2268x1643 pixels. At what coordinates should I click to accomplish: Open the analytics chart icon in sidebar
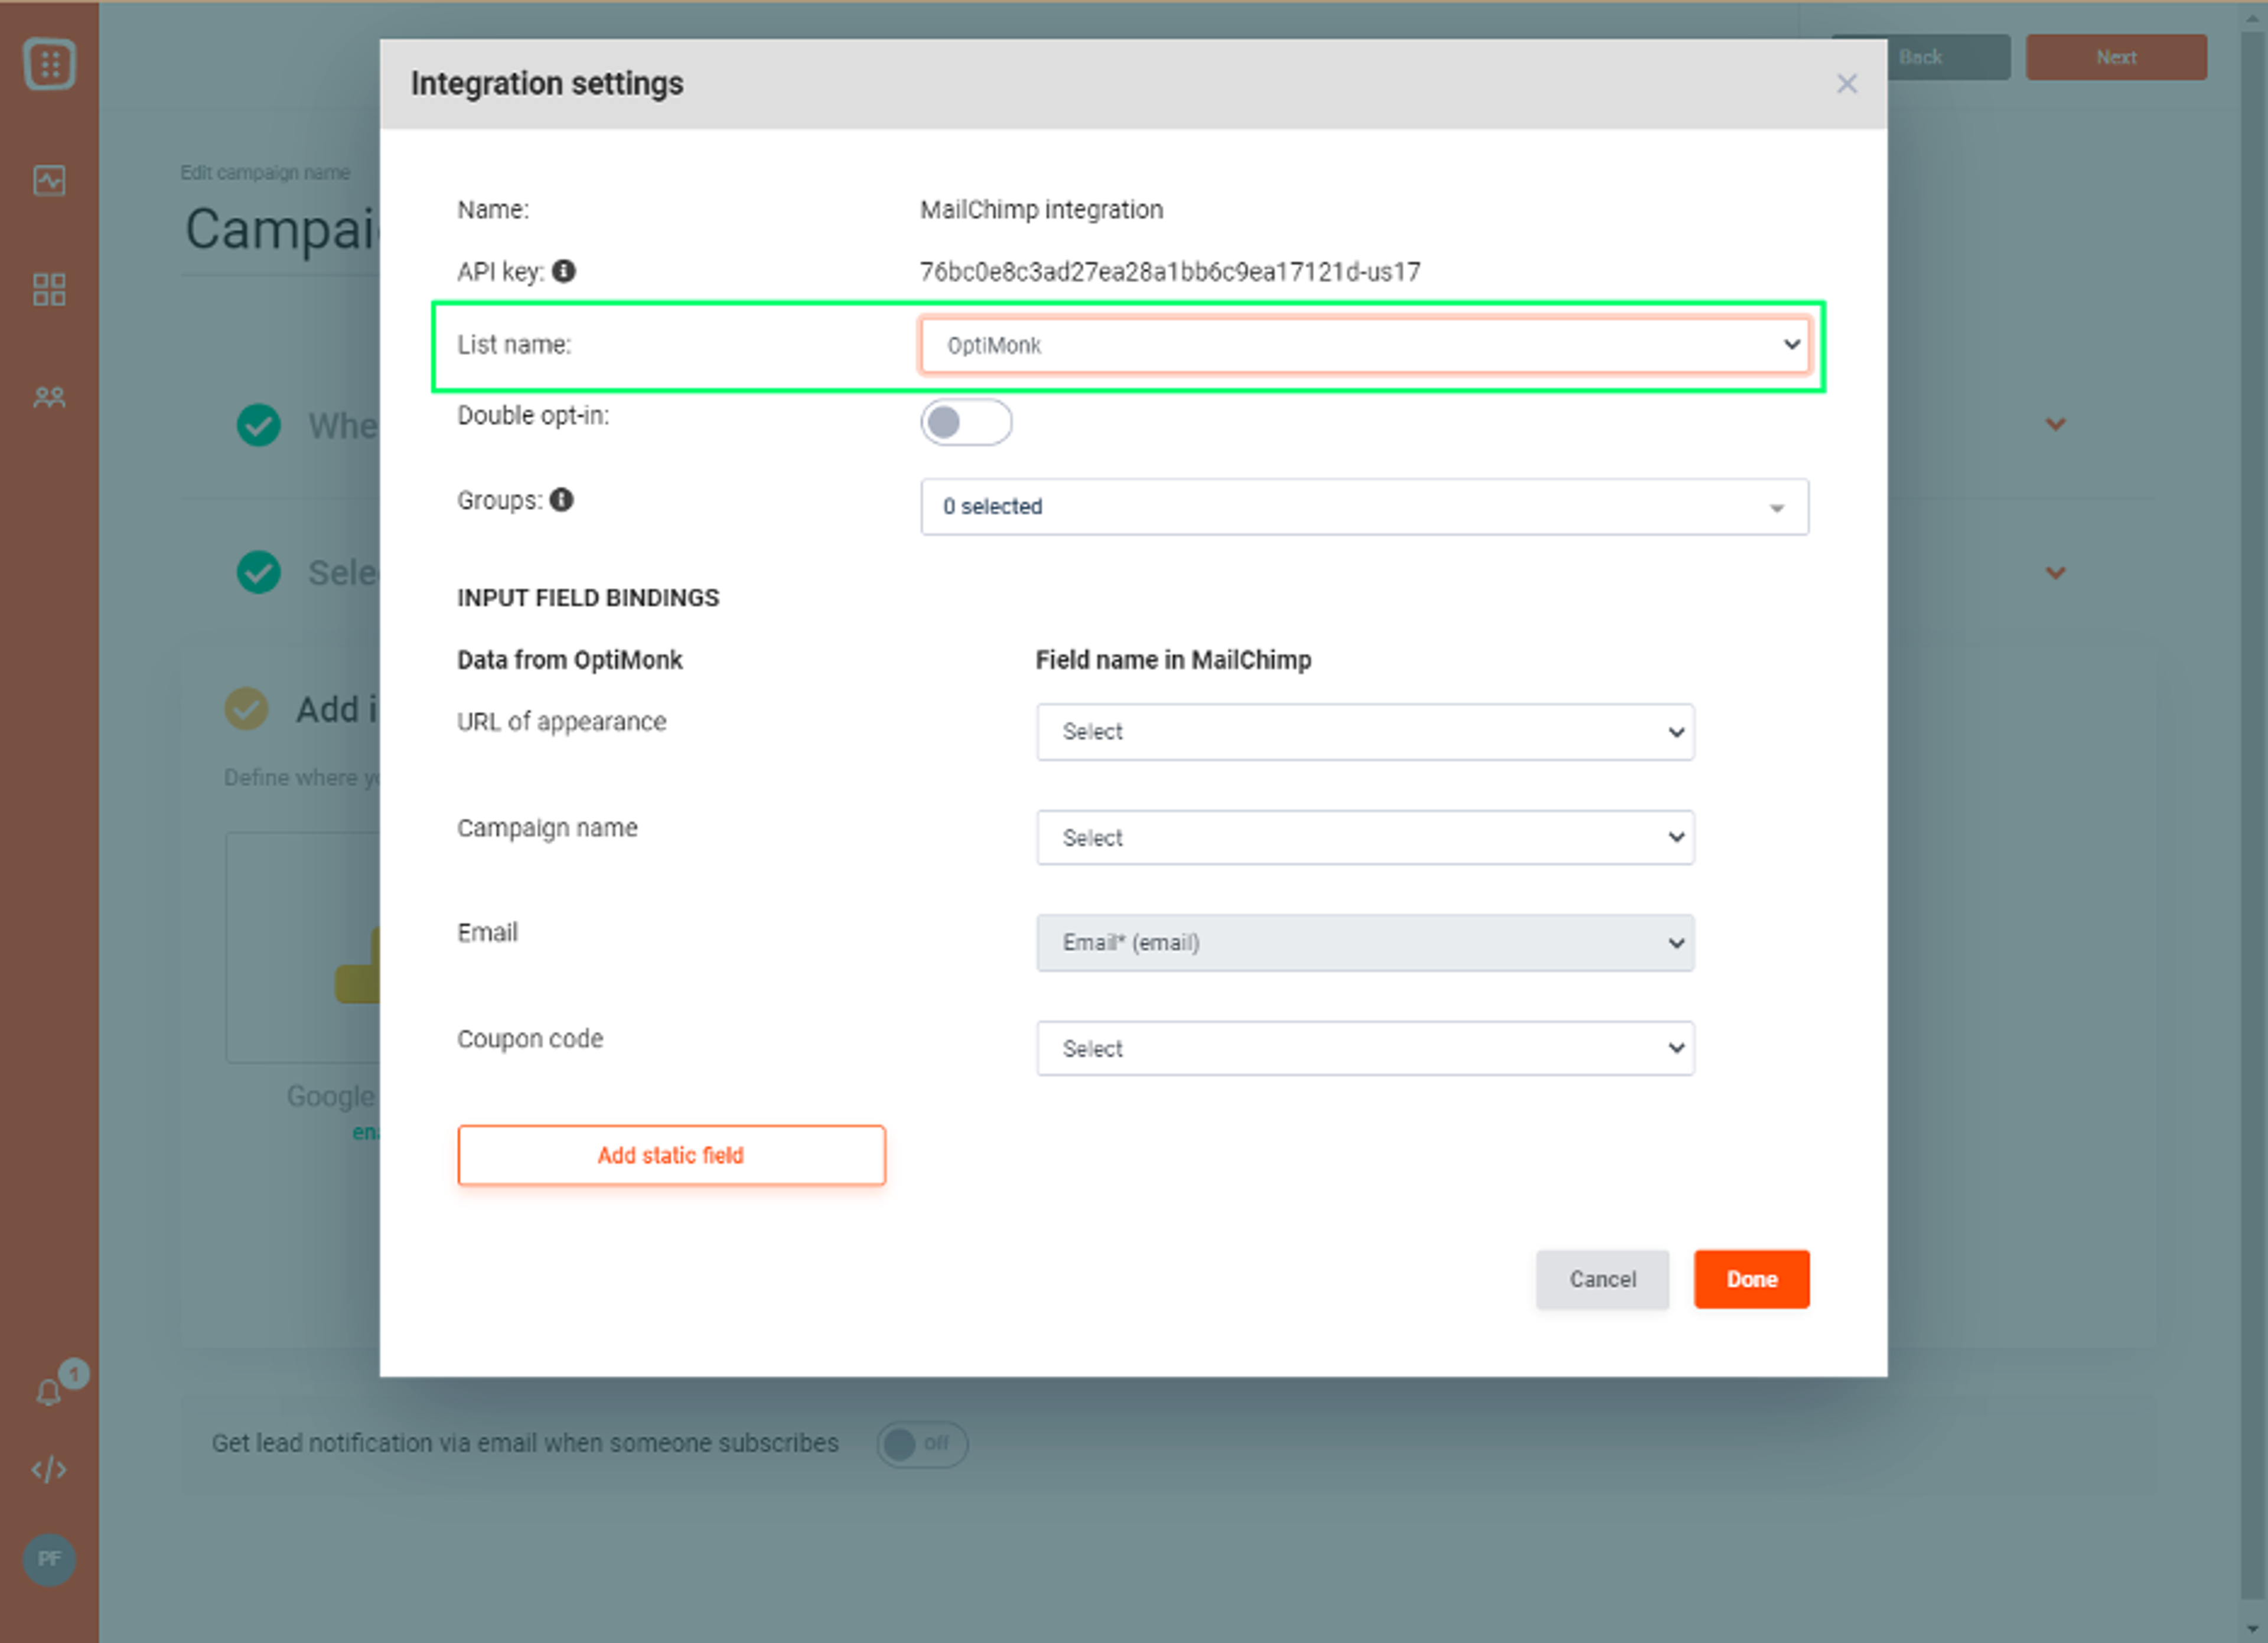[x=49, y=181]
